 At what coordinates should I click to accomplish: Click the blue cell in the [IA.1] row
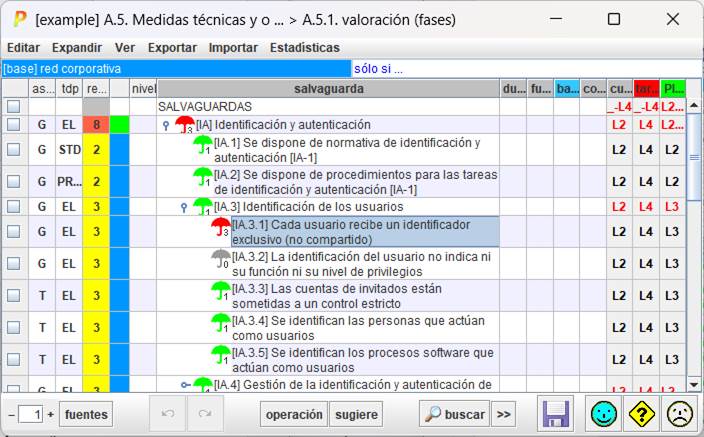[120, 150]
